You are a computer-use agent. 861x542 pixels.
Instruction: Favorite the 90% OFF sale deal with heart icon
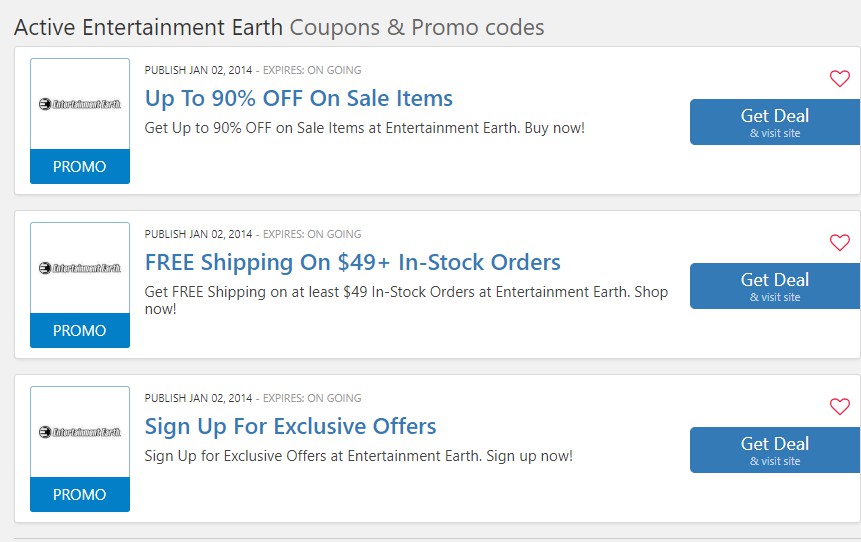(839, 79)
